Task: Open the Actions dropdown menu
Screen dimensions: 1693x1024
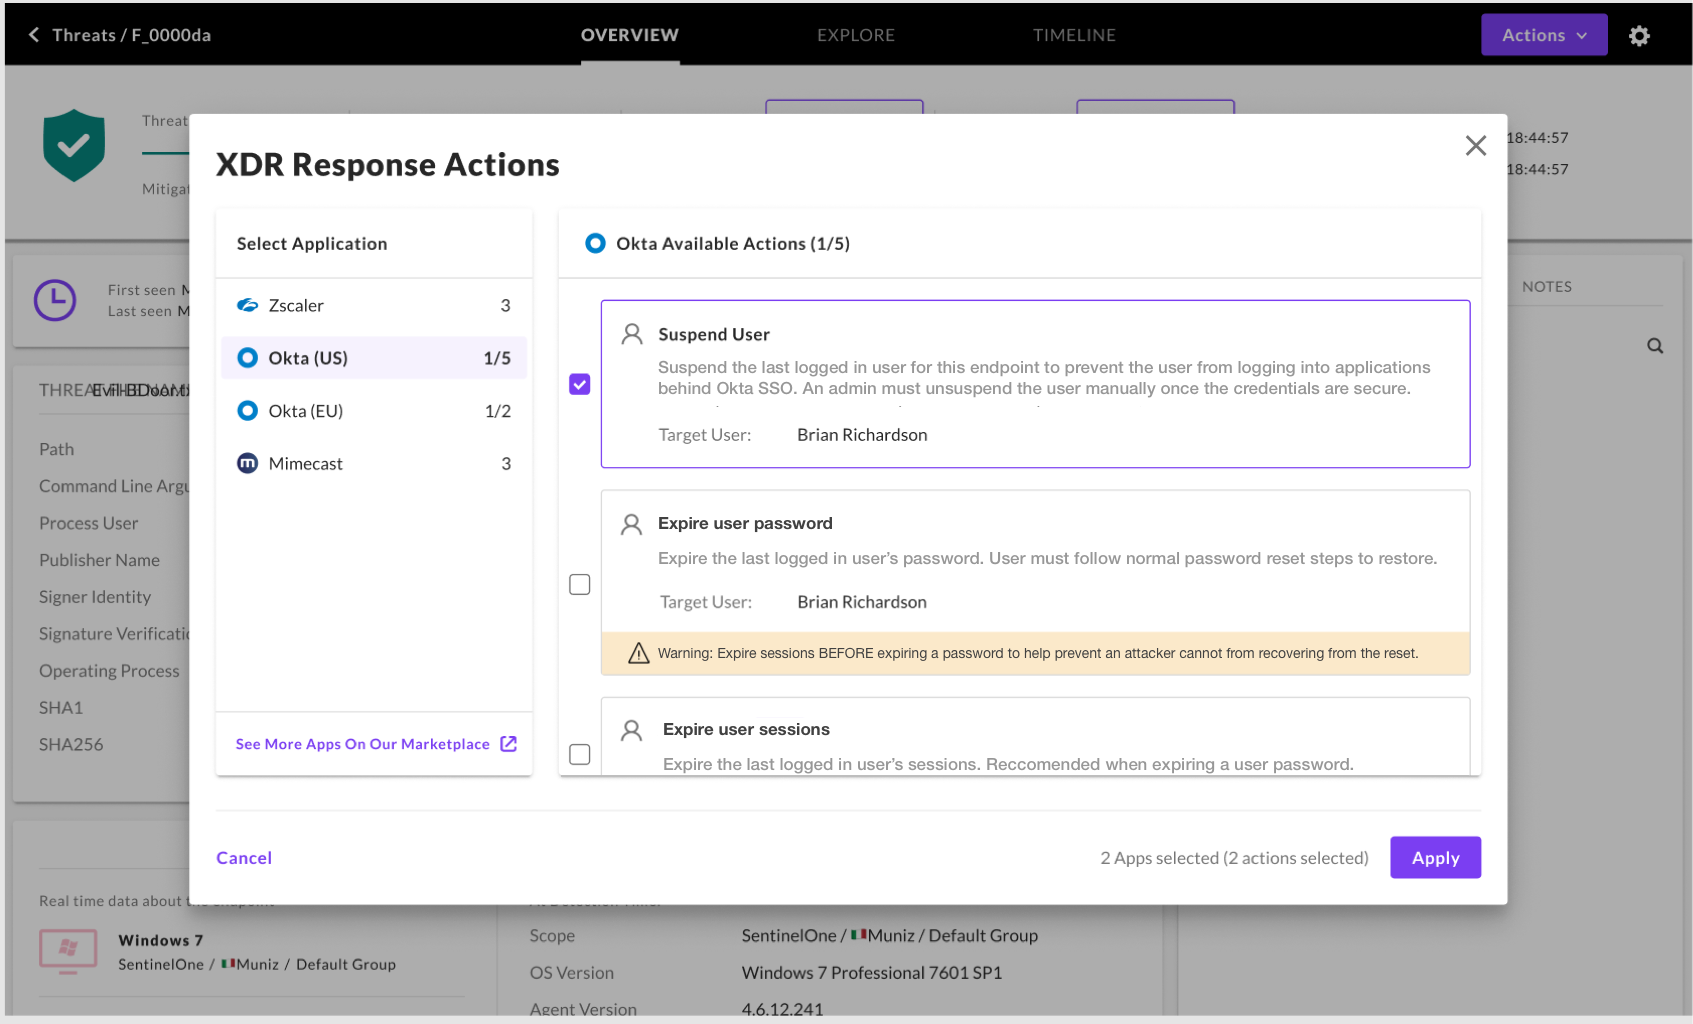Action: 1543,35
